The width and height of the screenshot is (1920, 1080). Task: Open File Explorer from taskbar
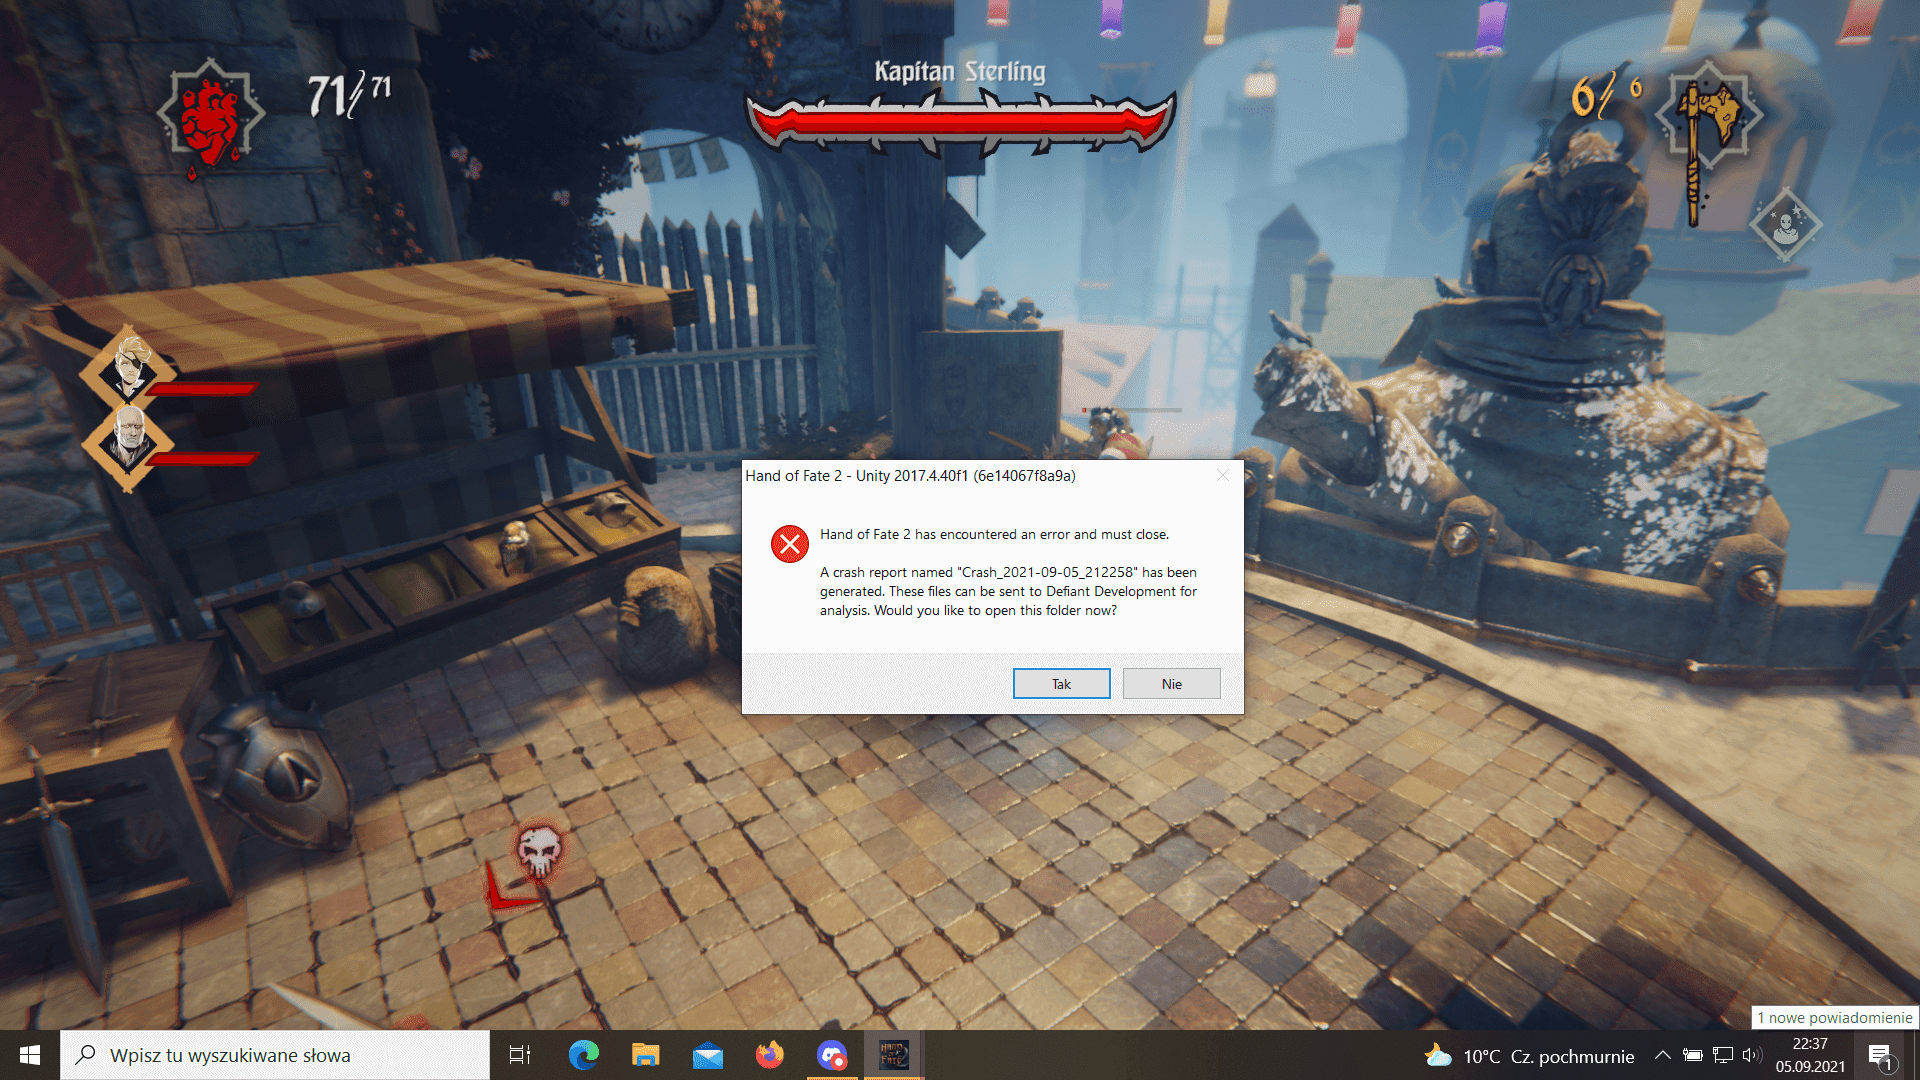pos(646,1055)
